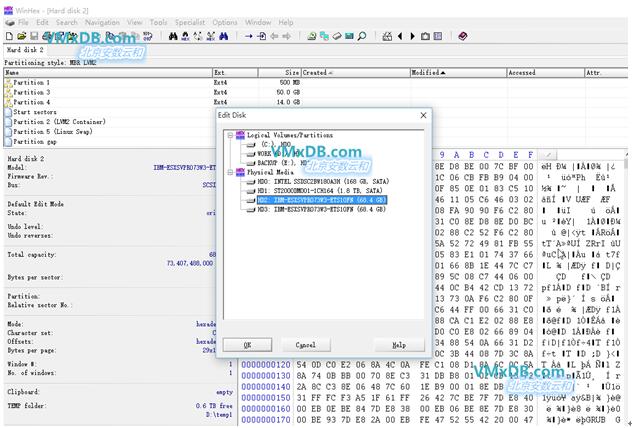Select the Start sectors entry
The image size is (632, 428).
35,112
